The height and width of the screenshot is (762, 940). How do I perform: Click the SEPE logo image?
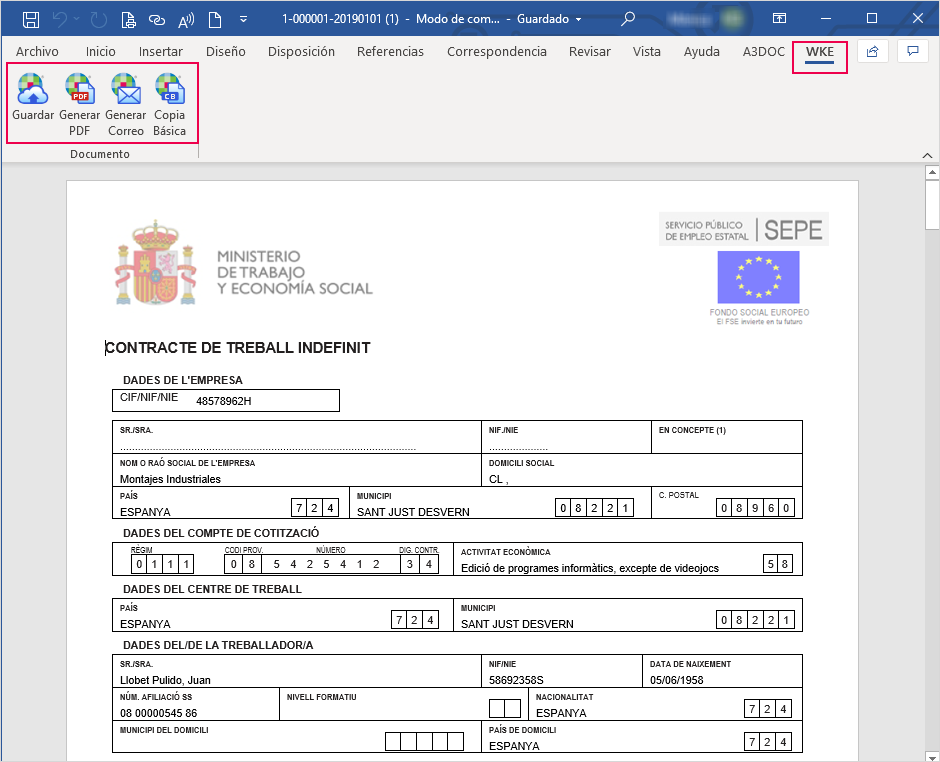click(744, 229)
